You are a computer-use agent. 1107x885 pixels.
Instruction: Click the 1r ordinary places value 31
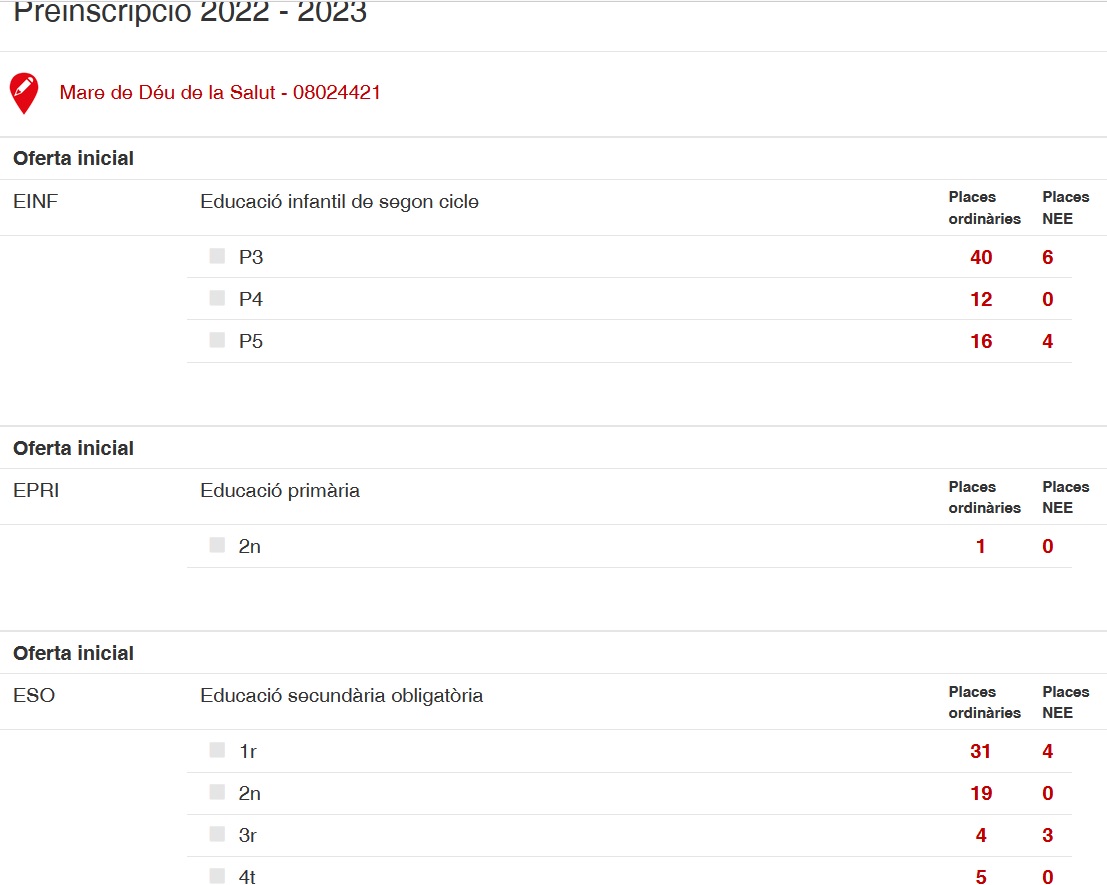click(x=980, y=751)
